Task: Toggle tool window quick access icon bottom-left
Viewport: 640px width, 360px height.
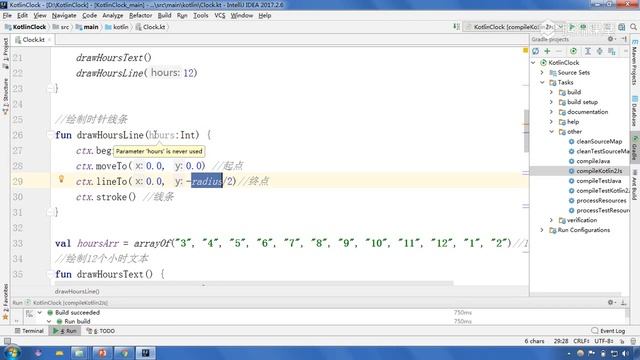Action: (x=7, y=341)
